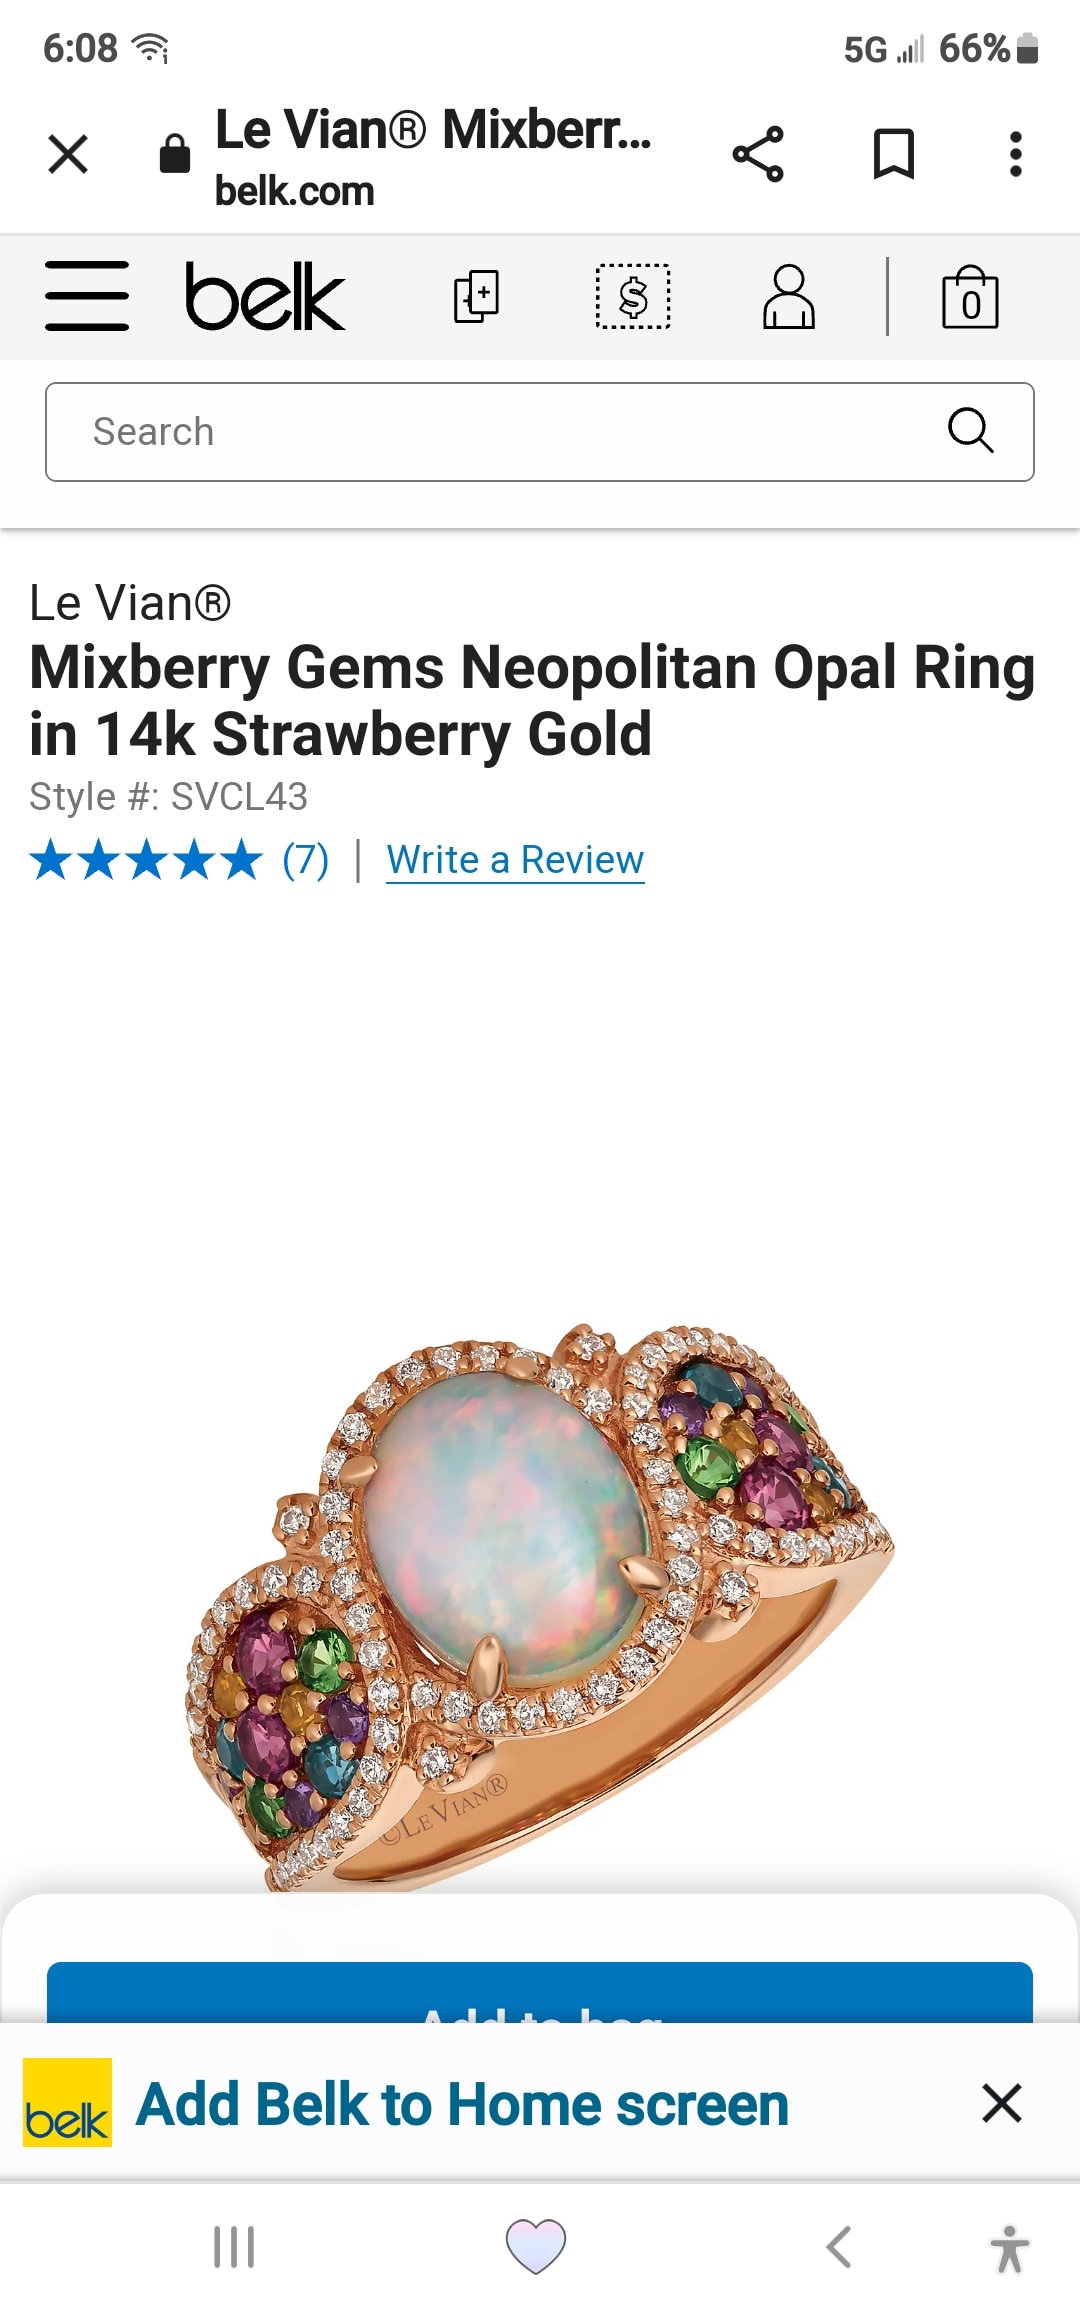This screenshot has width=1080, height=2316.
Task: Dismiss the Add to Home screen banner
Action: [x=1001, y=2103]
